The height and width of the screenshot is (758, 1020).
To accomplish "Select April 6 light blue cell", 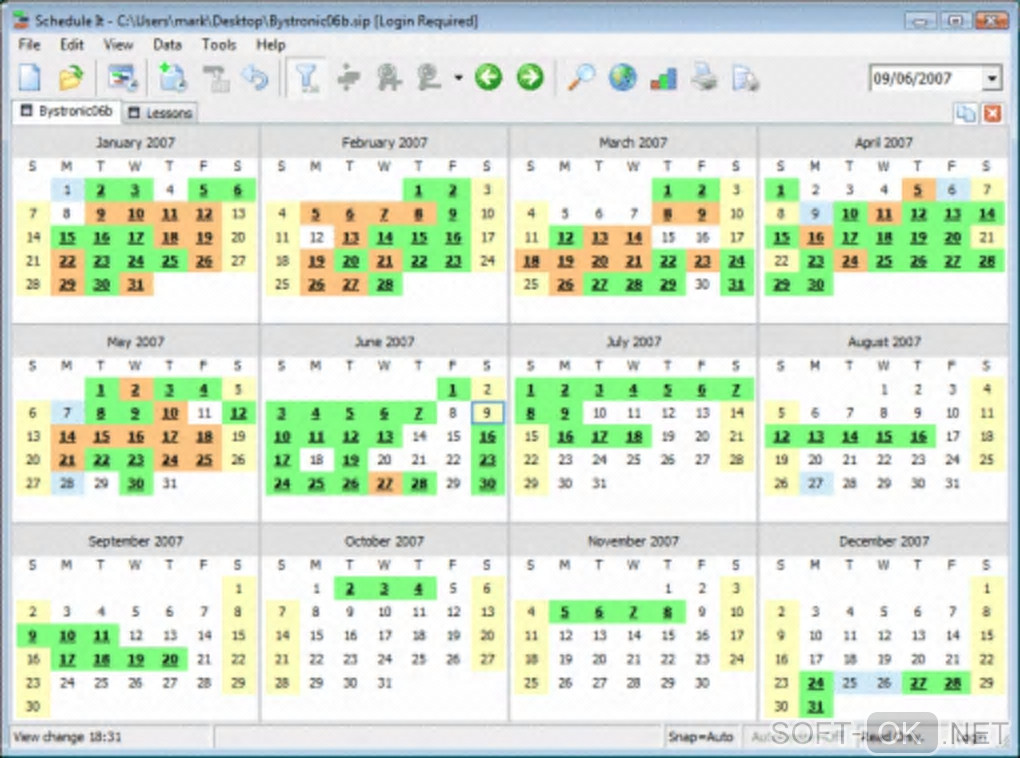I will (x=952, y=190).
